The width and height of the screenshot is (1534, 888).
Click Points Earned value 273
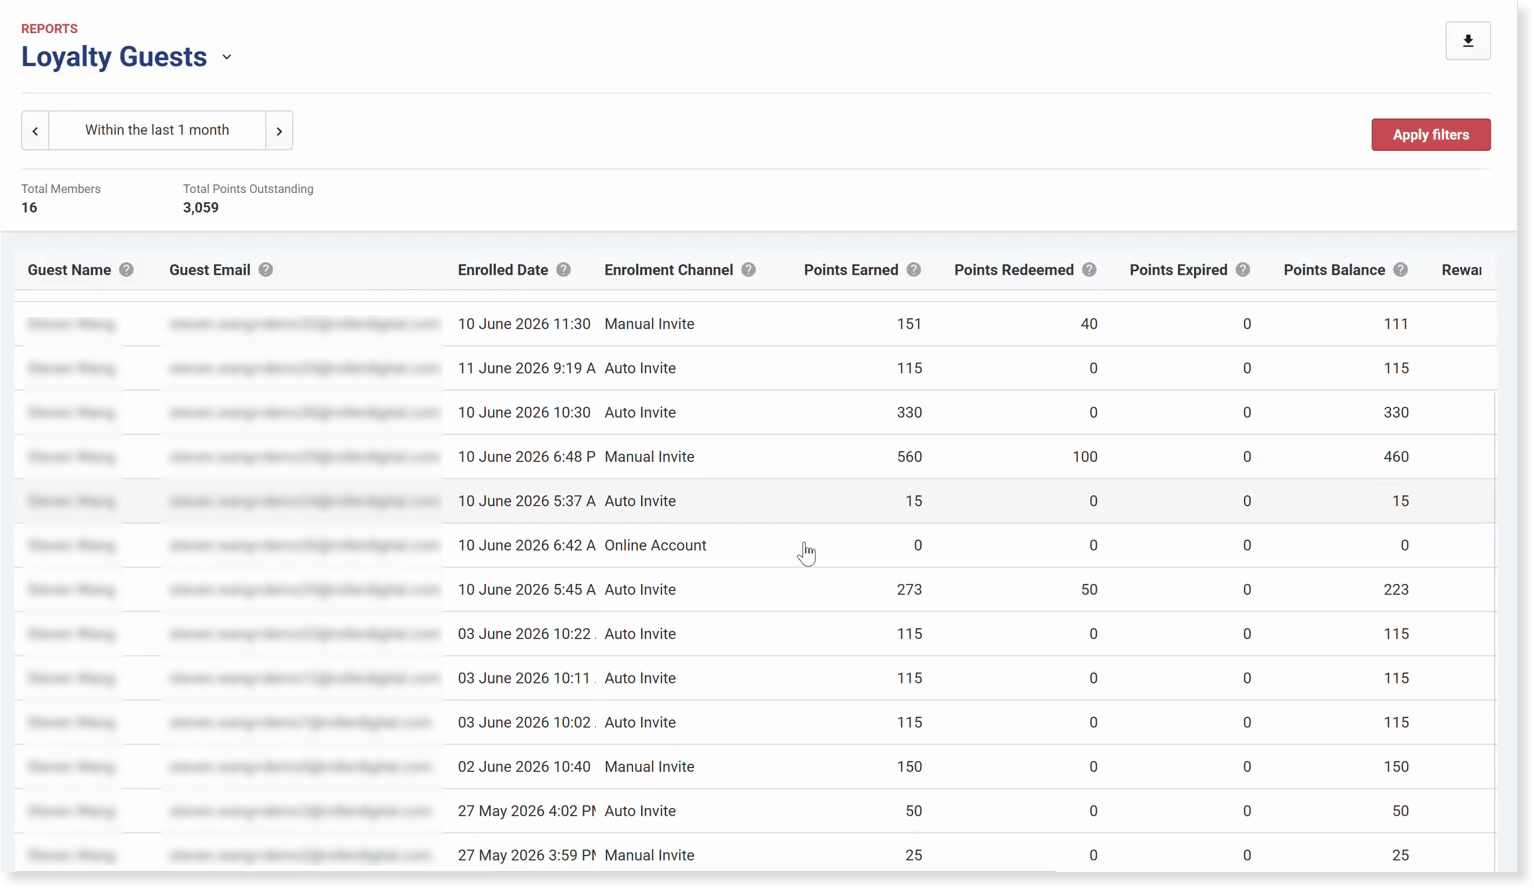click(909, 590)
